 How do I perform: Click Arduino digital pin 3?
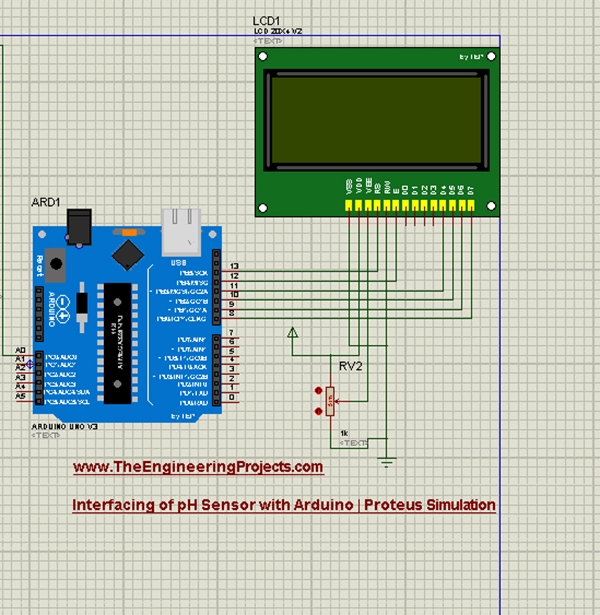(x=232, y=369)
